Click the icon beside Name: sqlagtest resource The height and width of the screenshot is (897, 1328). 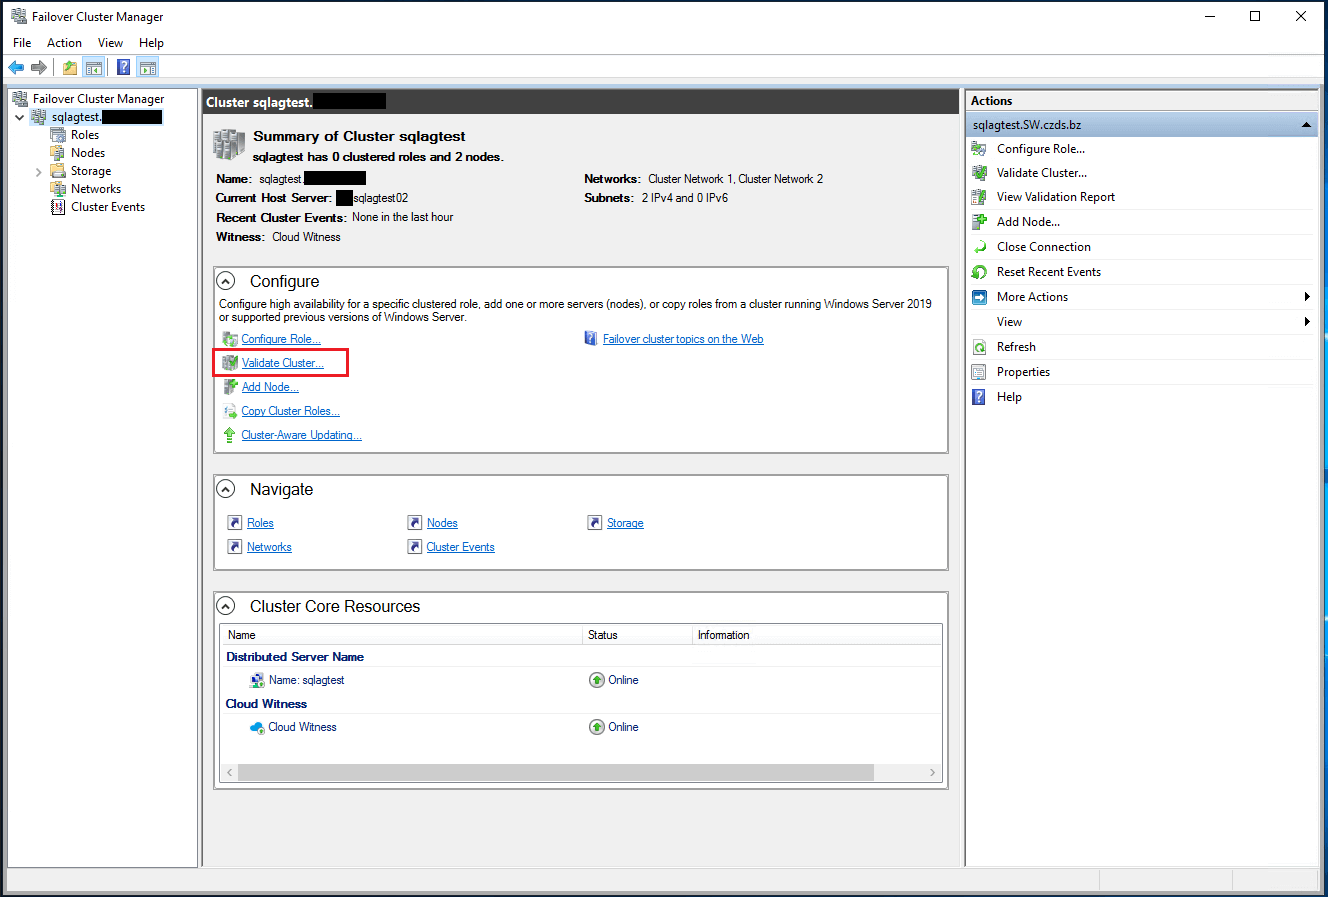tap(257, 680)
